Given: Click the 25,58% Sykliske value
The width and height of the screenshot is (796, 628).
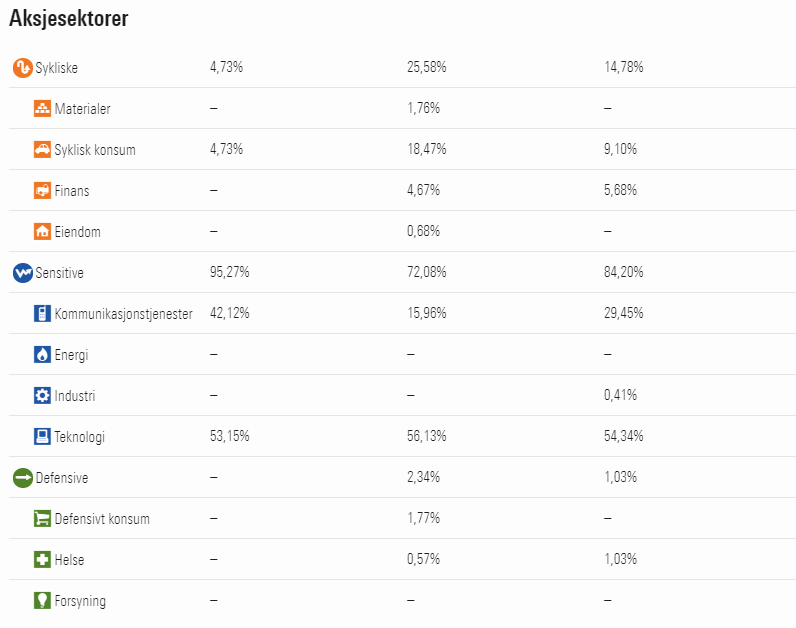Looking at the screenshot, I should click(426, 67).
